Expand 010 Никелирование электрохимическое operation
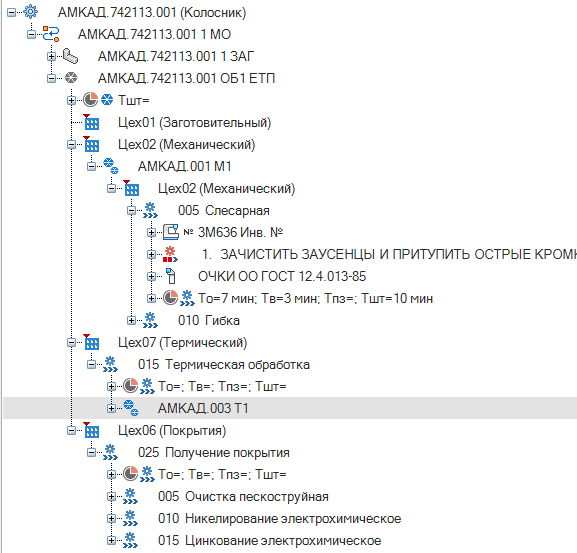 (111, 518)
